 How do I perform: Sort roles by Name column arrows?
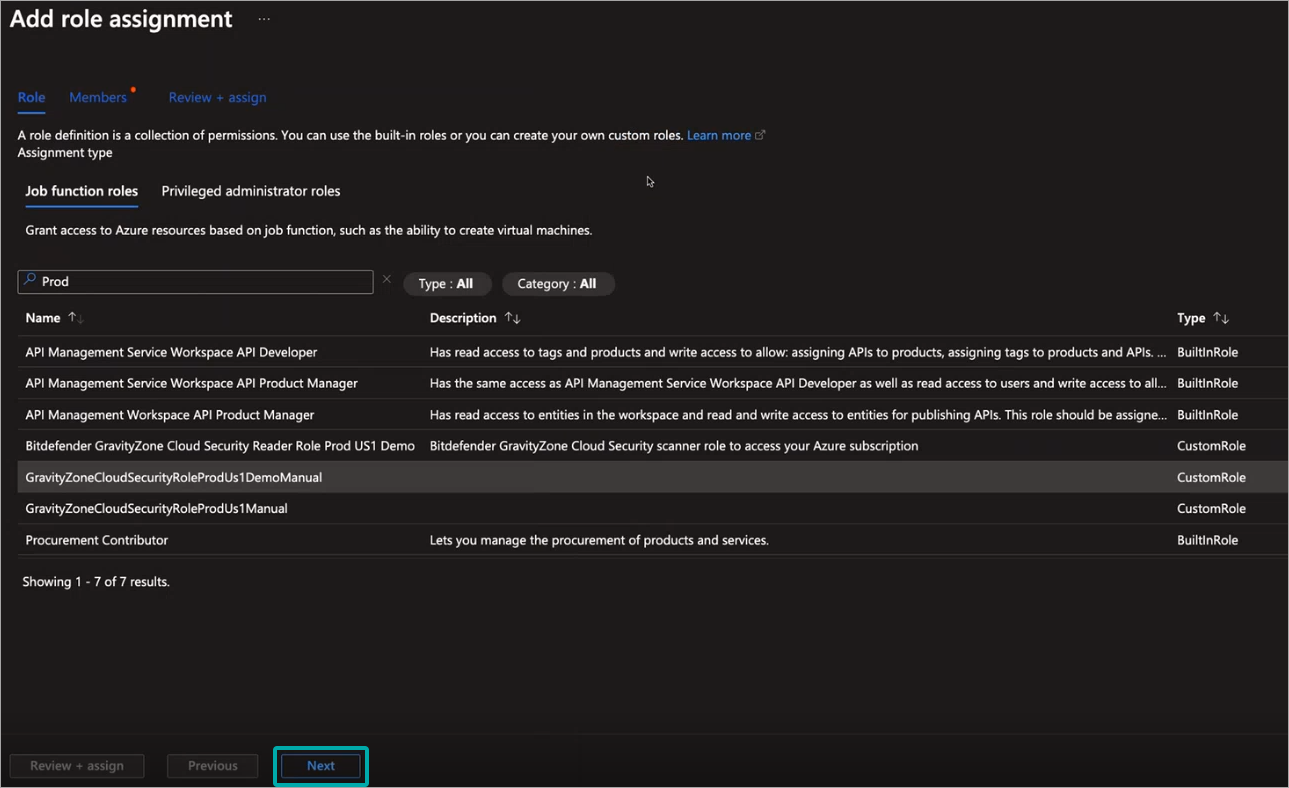click(x=75, y=318)
